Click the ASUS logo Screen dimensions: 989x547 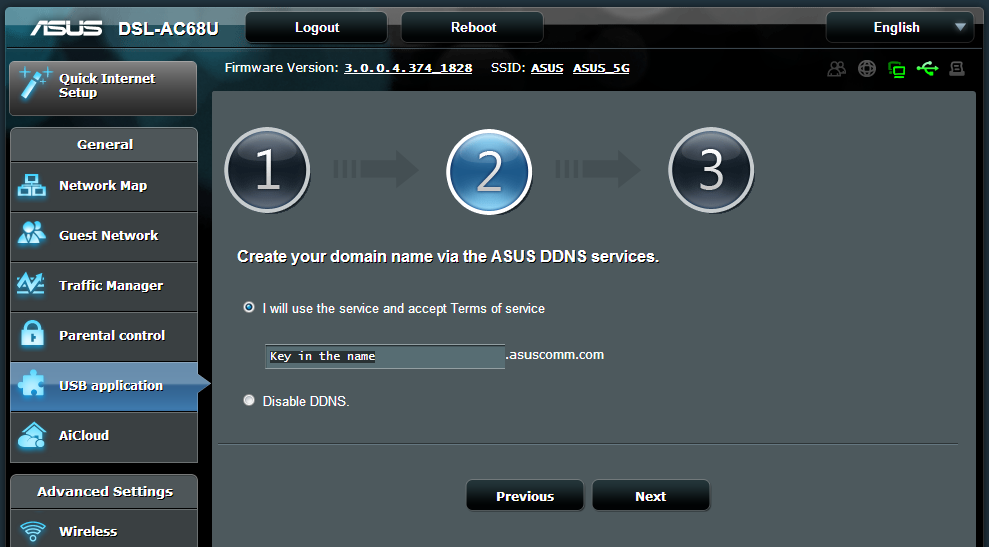tap(66, 28)
